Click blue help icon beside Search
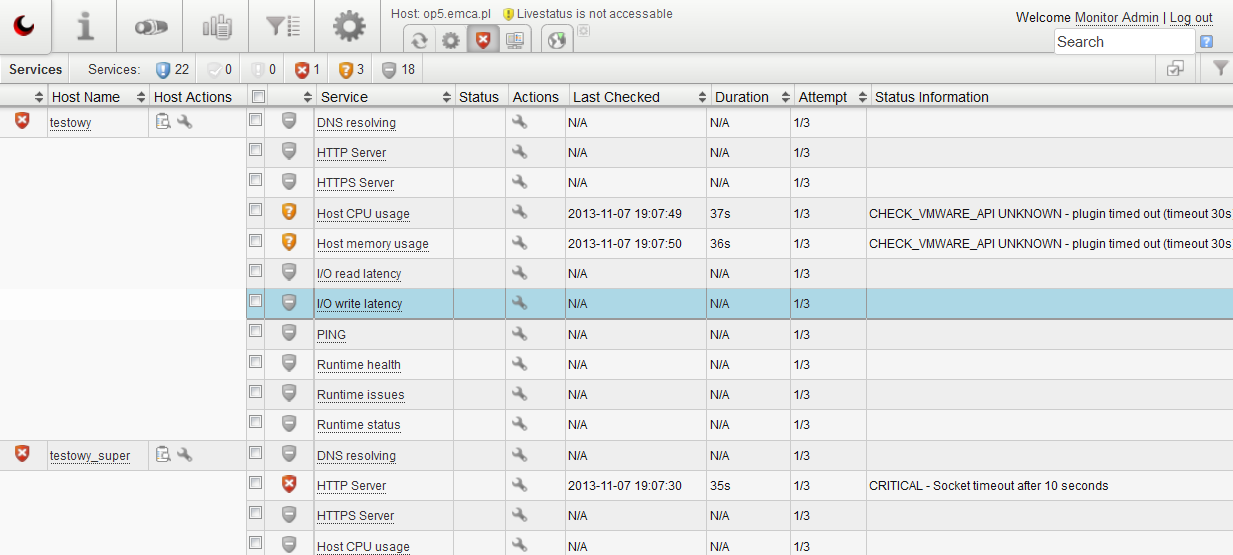This screenshot has width=1233, height=555. [1206, 42]
